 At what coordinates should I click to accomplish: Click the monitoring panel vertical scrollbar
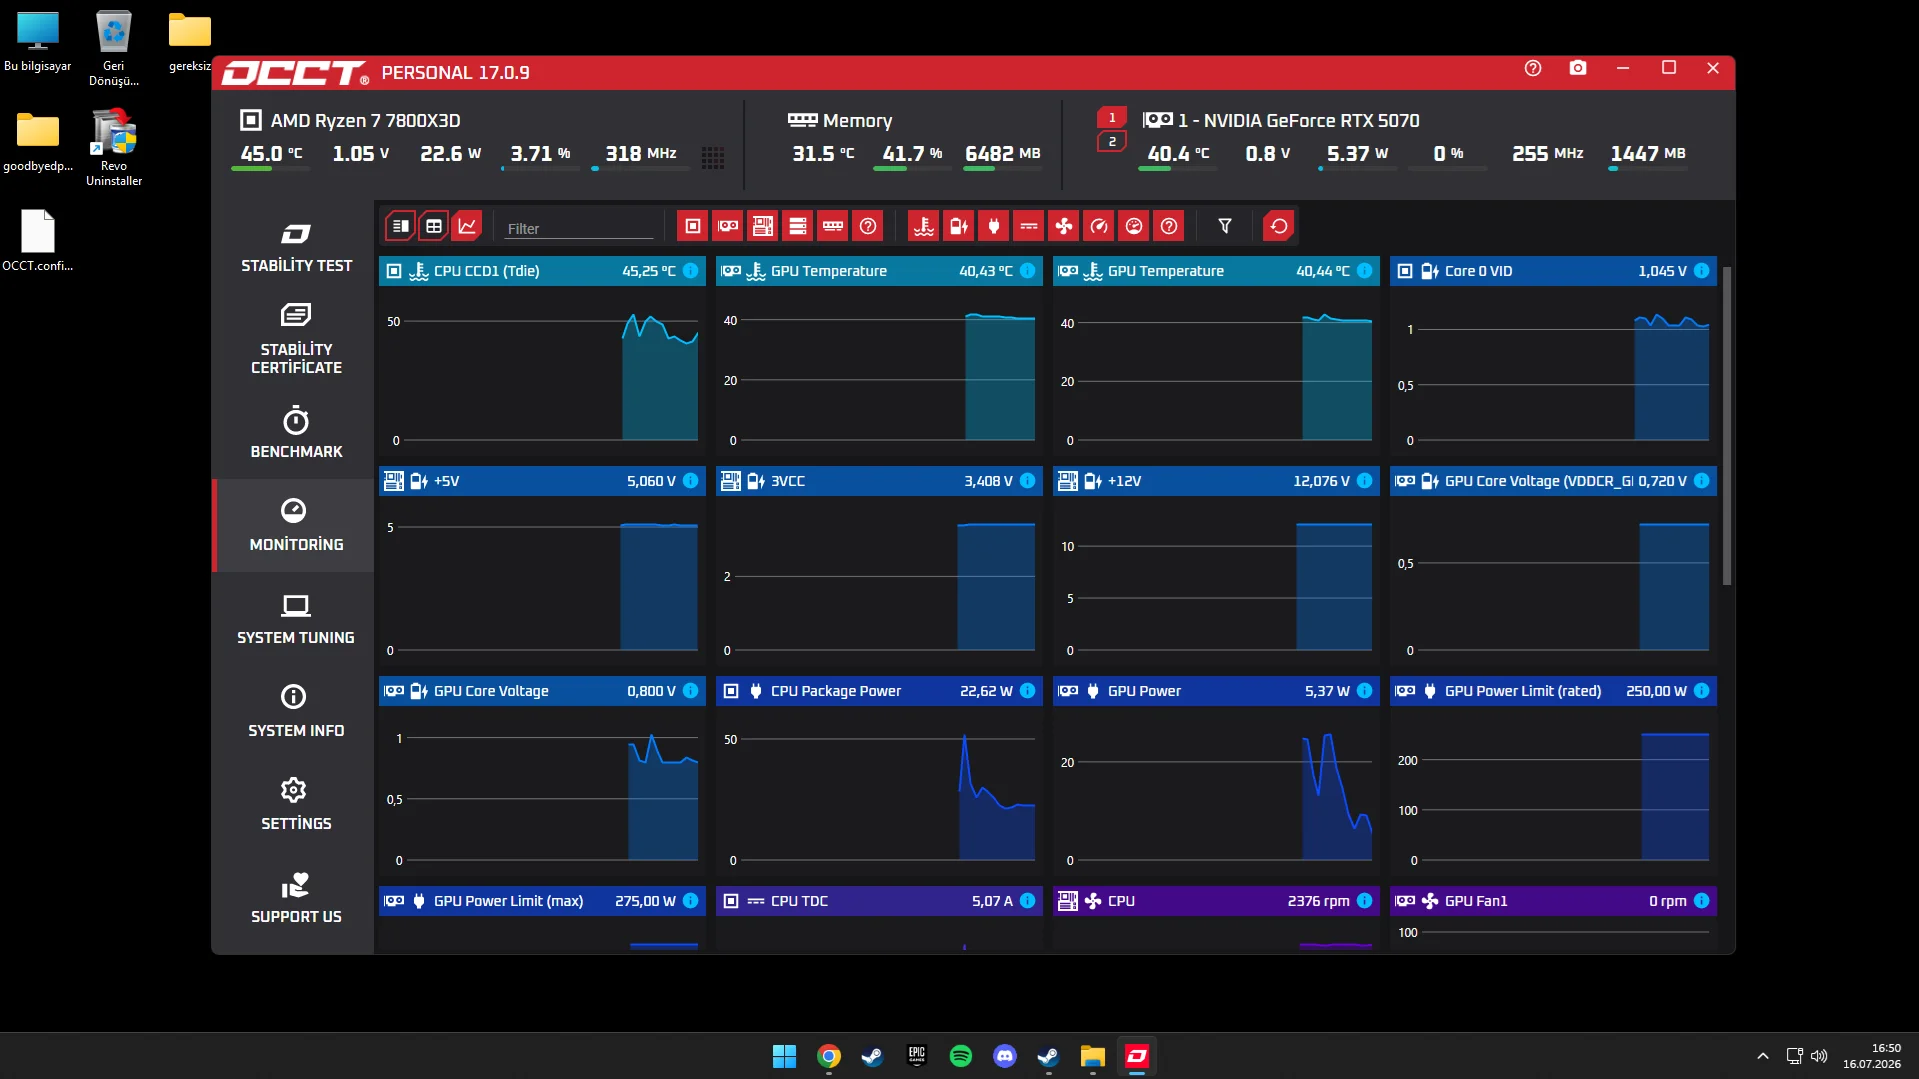coord(1727,426)
